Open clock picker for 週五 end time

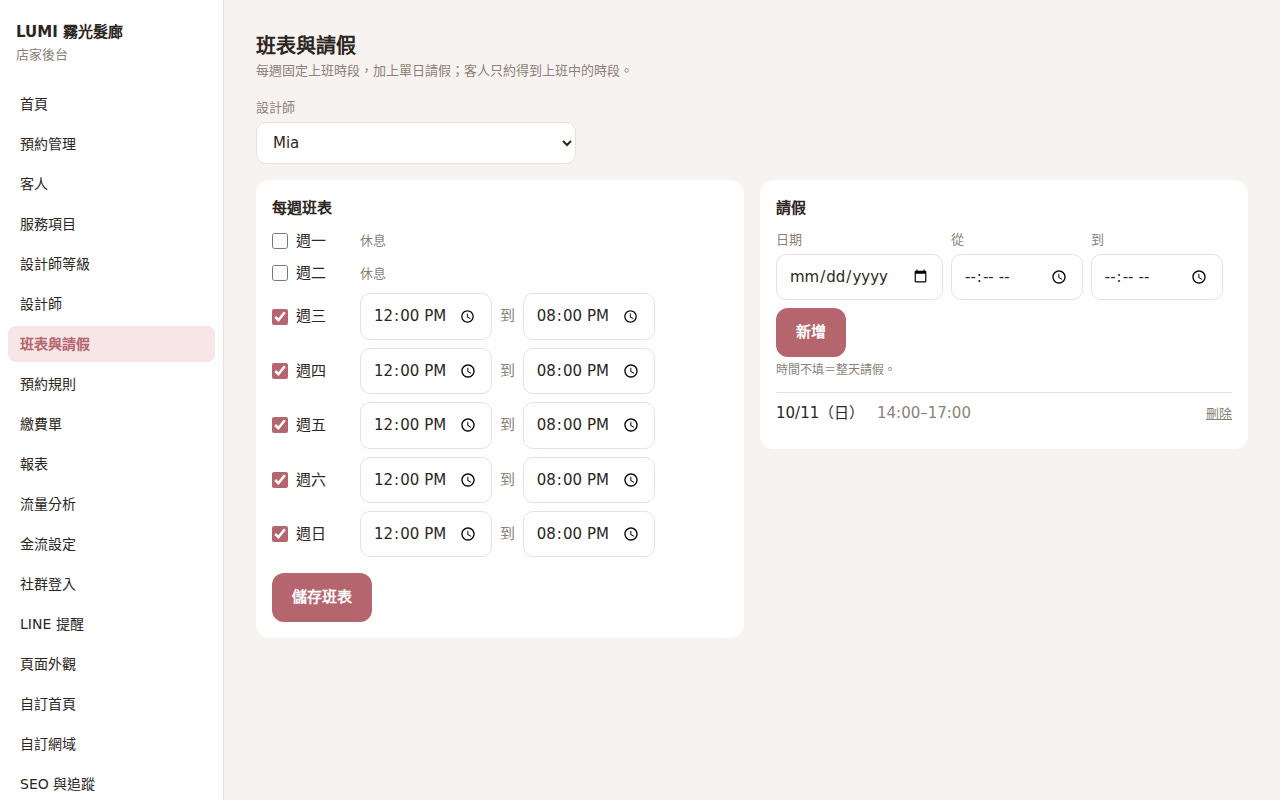(x=630, y=425)
